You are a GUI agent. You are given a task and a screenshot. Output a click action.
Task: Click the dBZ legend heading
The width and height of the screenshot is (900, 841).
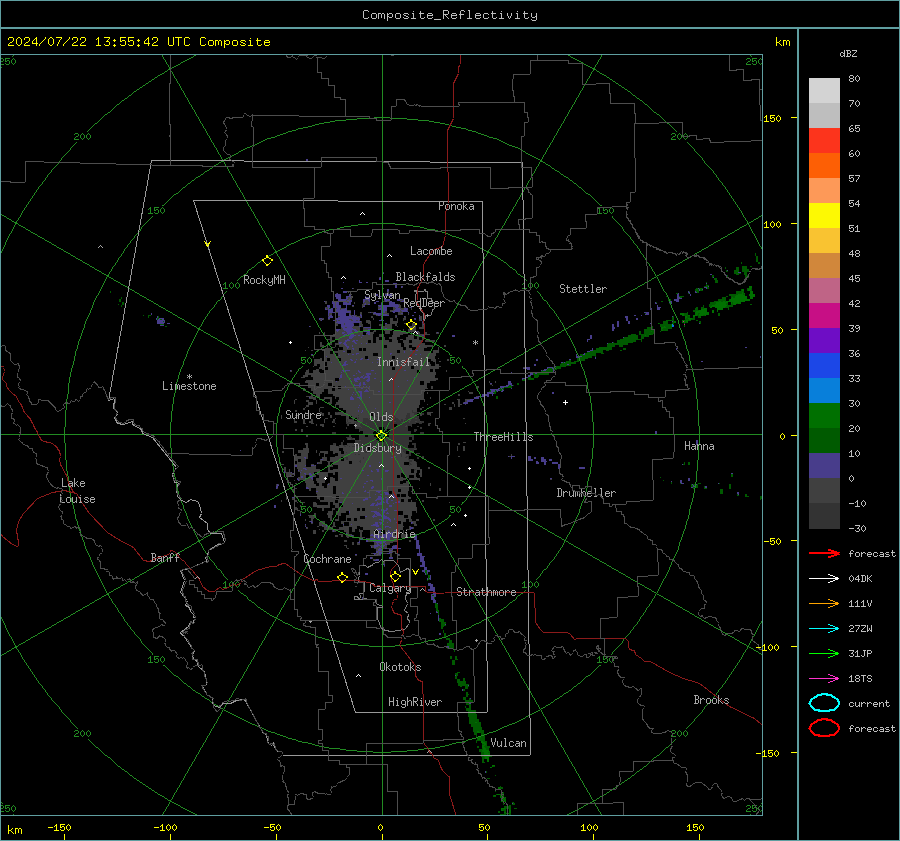pyautogui.click(x=848, y=53)
